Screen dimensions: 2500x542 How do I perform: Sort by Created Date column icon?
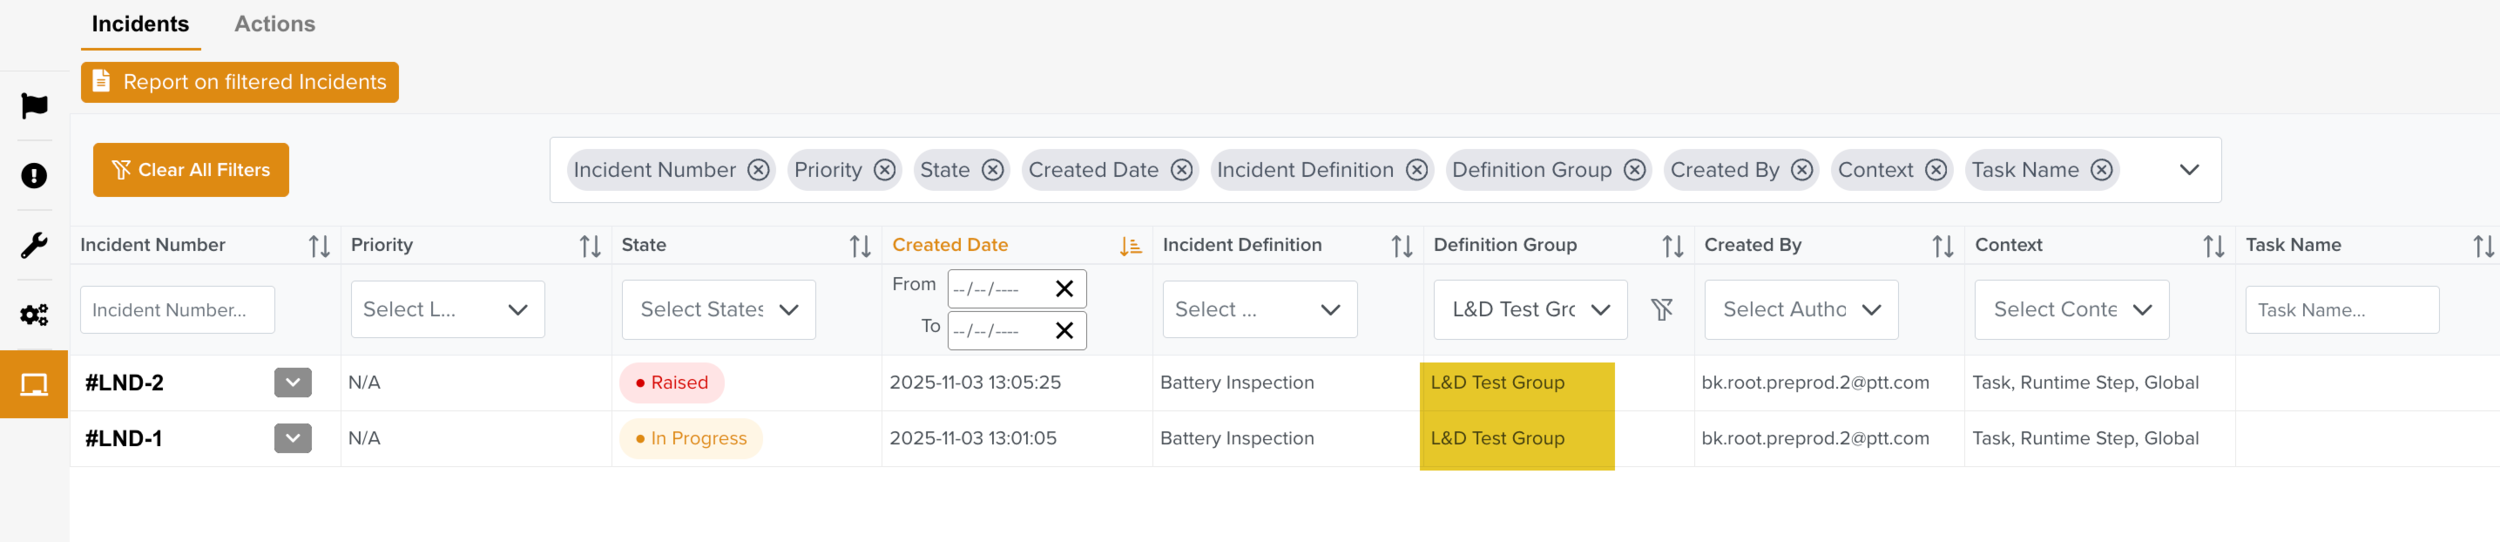click(1130, 246)
